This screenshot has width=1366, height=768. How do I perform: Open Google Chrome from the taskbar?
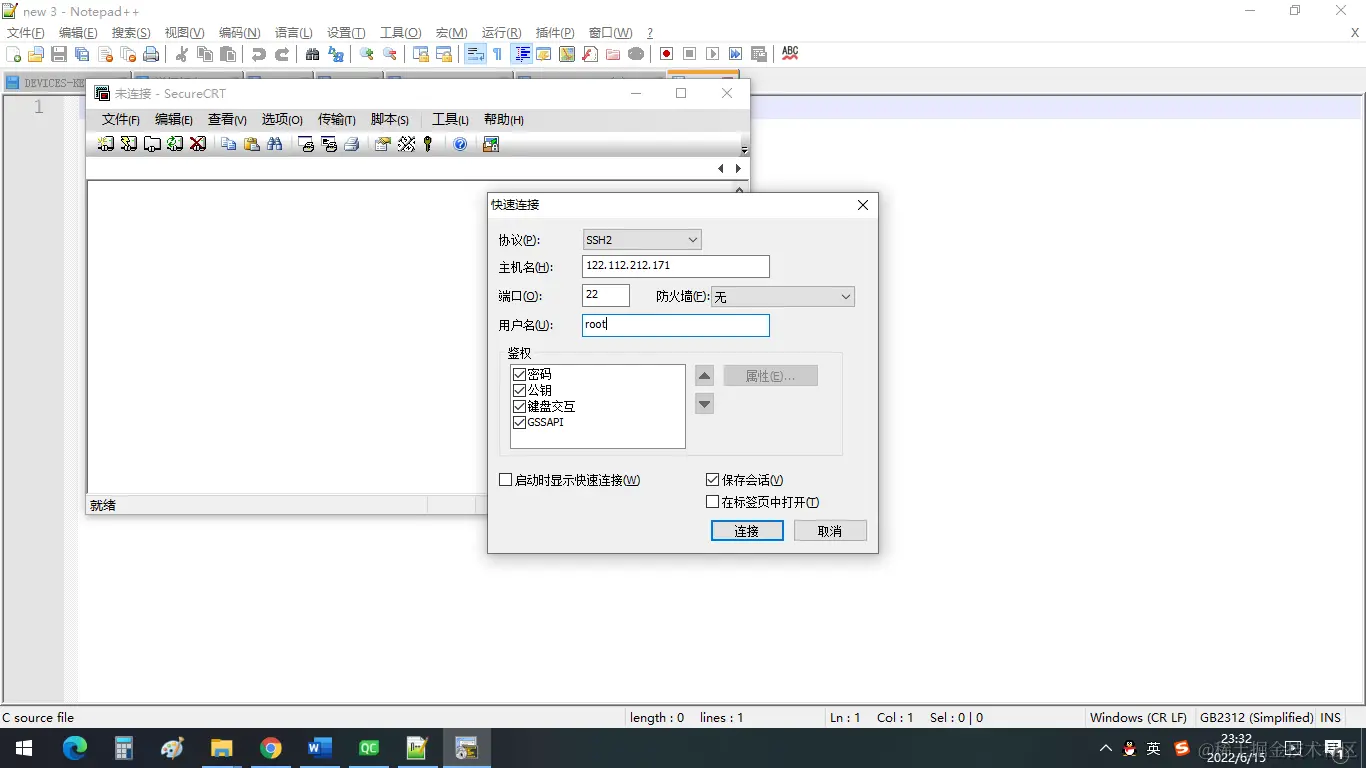[270, 748]
